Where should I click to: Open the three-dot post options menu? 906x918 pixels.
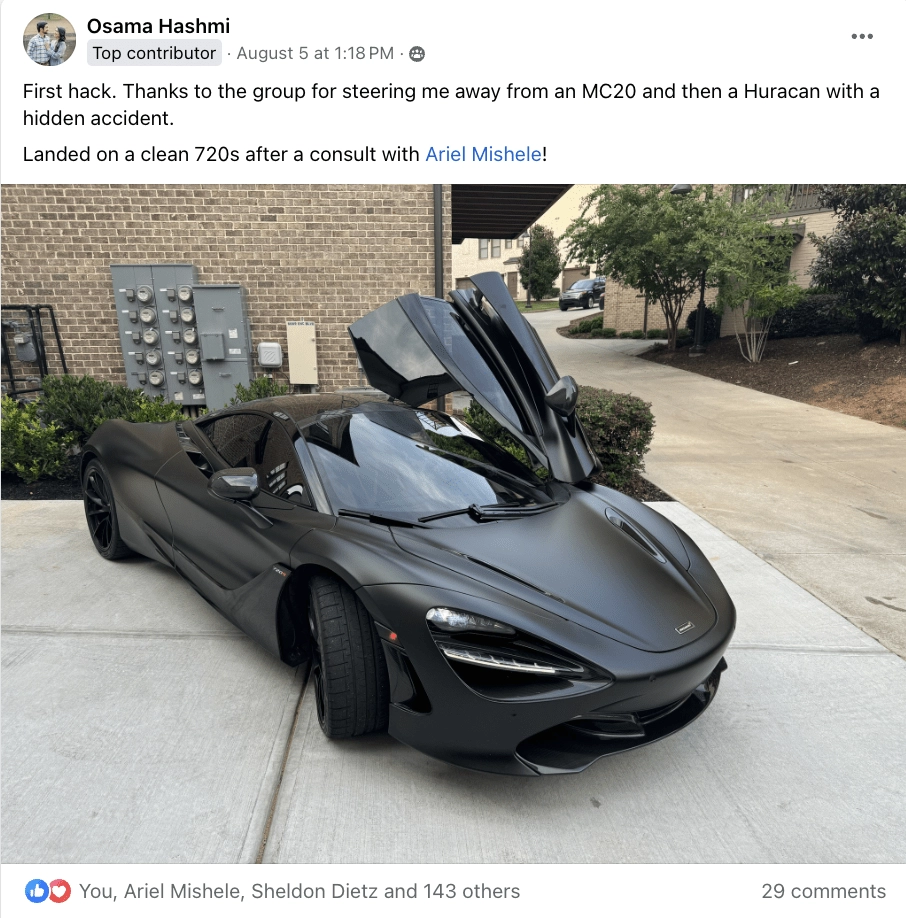tap(862, 36)
